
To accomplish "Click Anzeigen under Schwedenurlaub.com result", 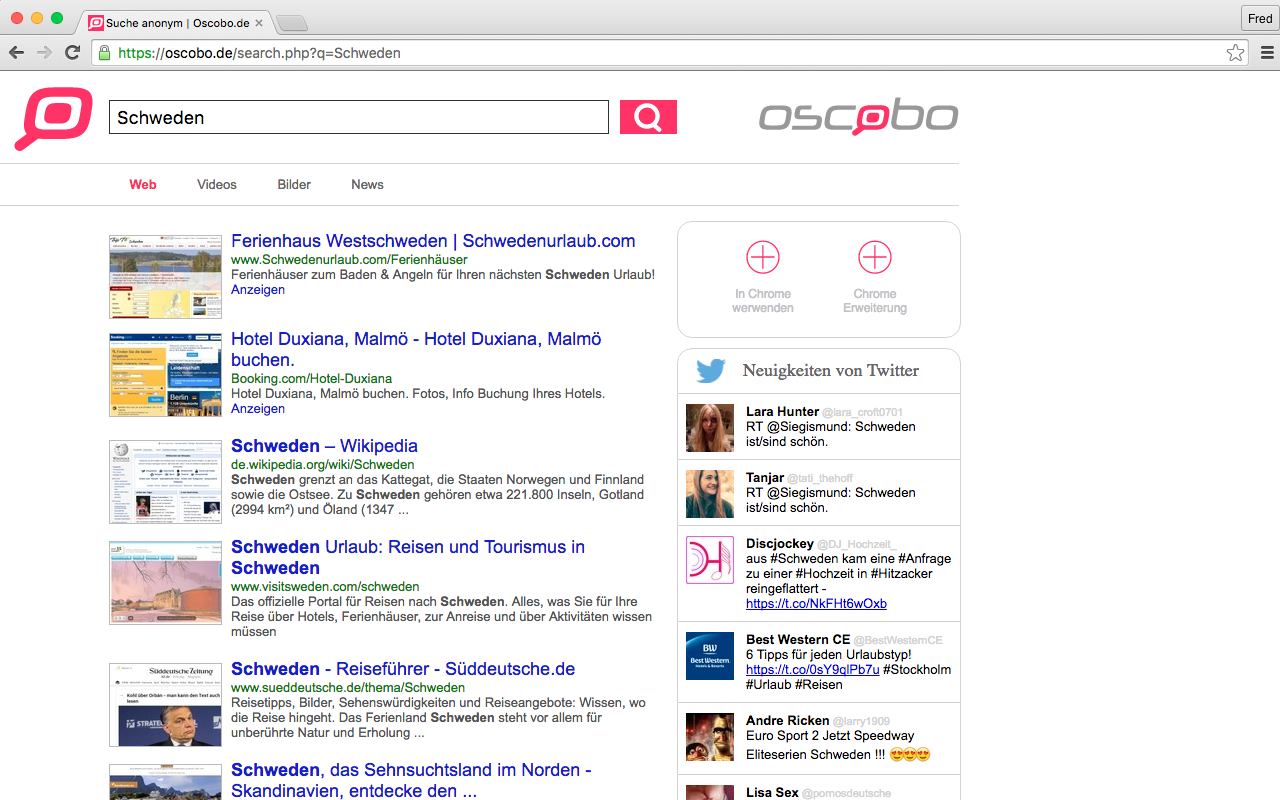I will click(x=258, y=290).
